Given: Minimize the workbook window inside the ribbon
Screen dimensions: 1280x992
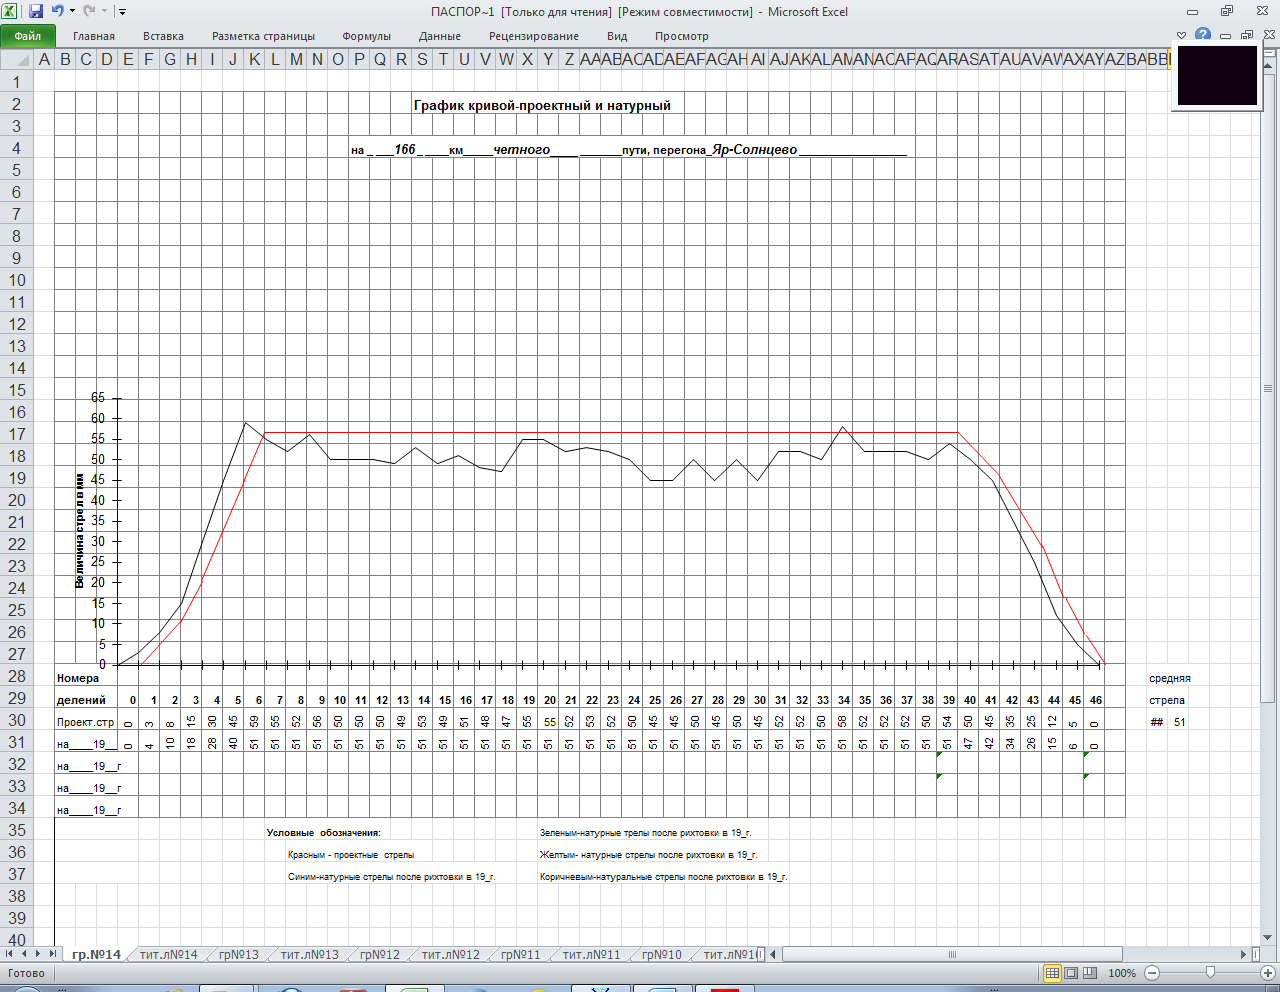Looking at the screenshot, I should pyautogui.click(x=1225, y=36).
